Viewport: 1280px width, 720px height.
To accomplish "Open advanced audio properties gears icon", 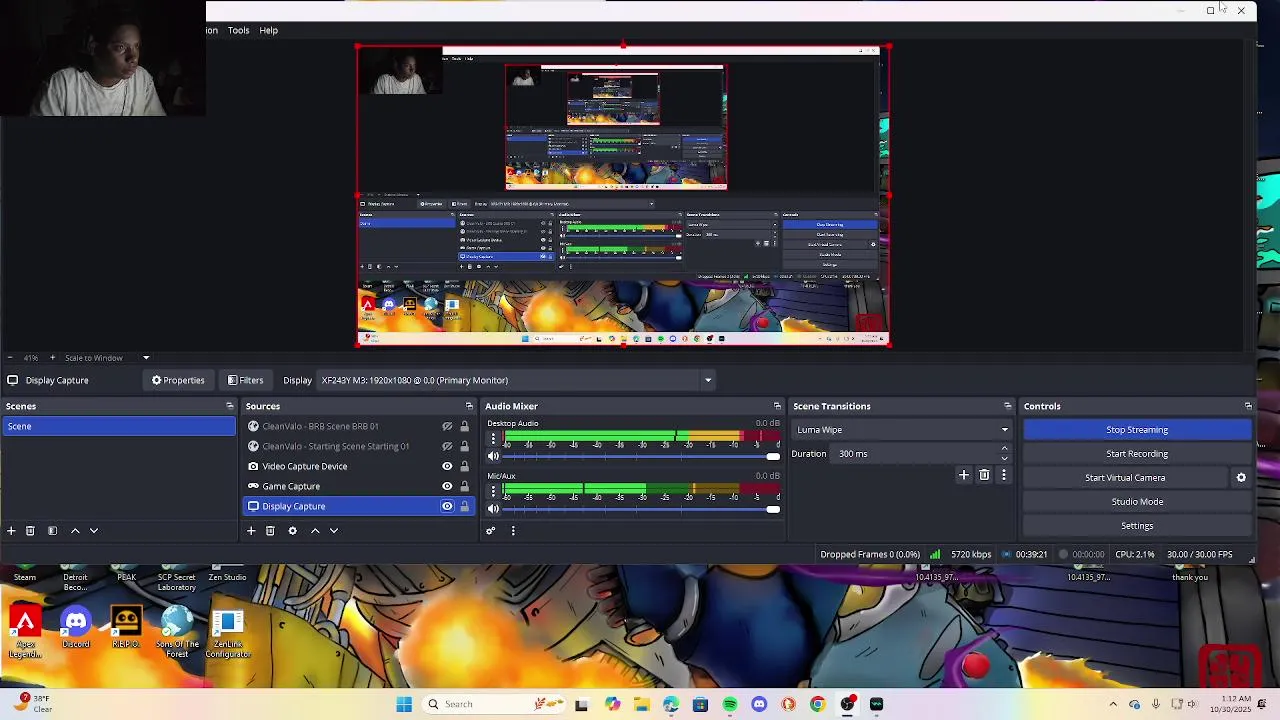I will coord(490,531).
